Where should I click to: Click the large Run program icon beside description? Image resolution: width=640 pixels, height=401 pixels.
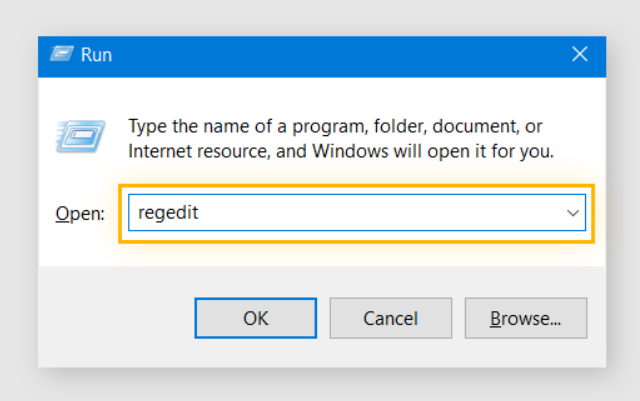(80, 136)
